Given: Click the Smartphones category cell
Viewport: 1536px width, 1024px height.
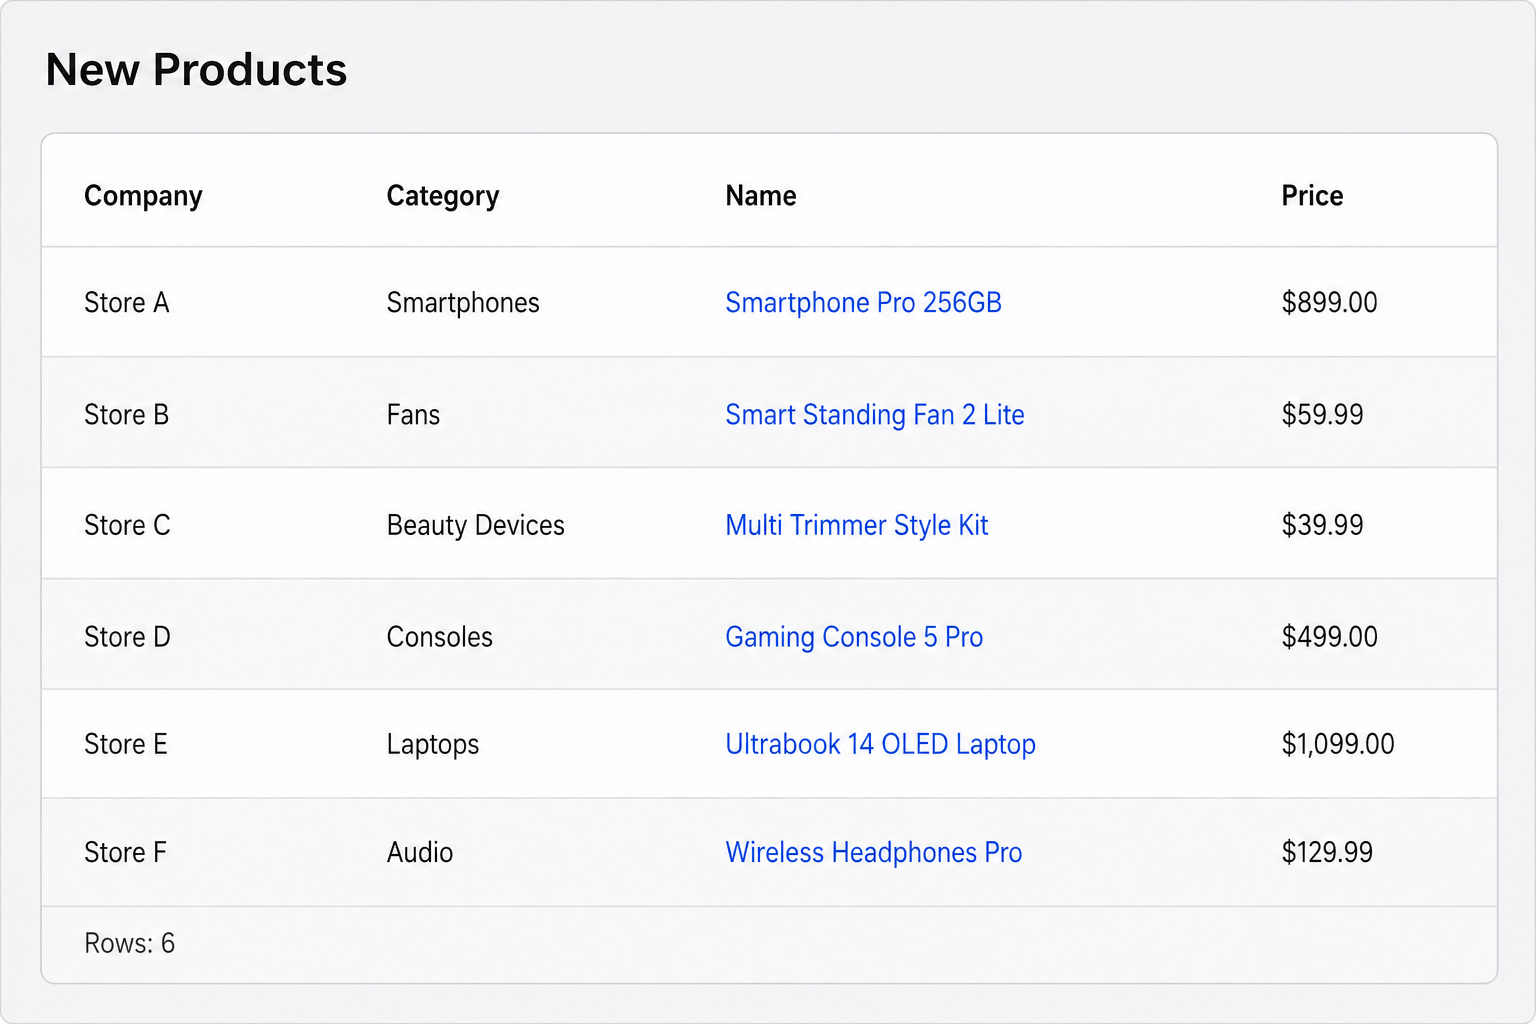Looking at the screenshot, I should click(463, 303).
